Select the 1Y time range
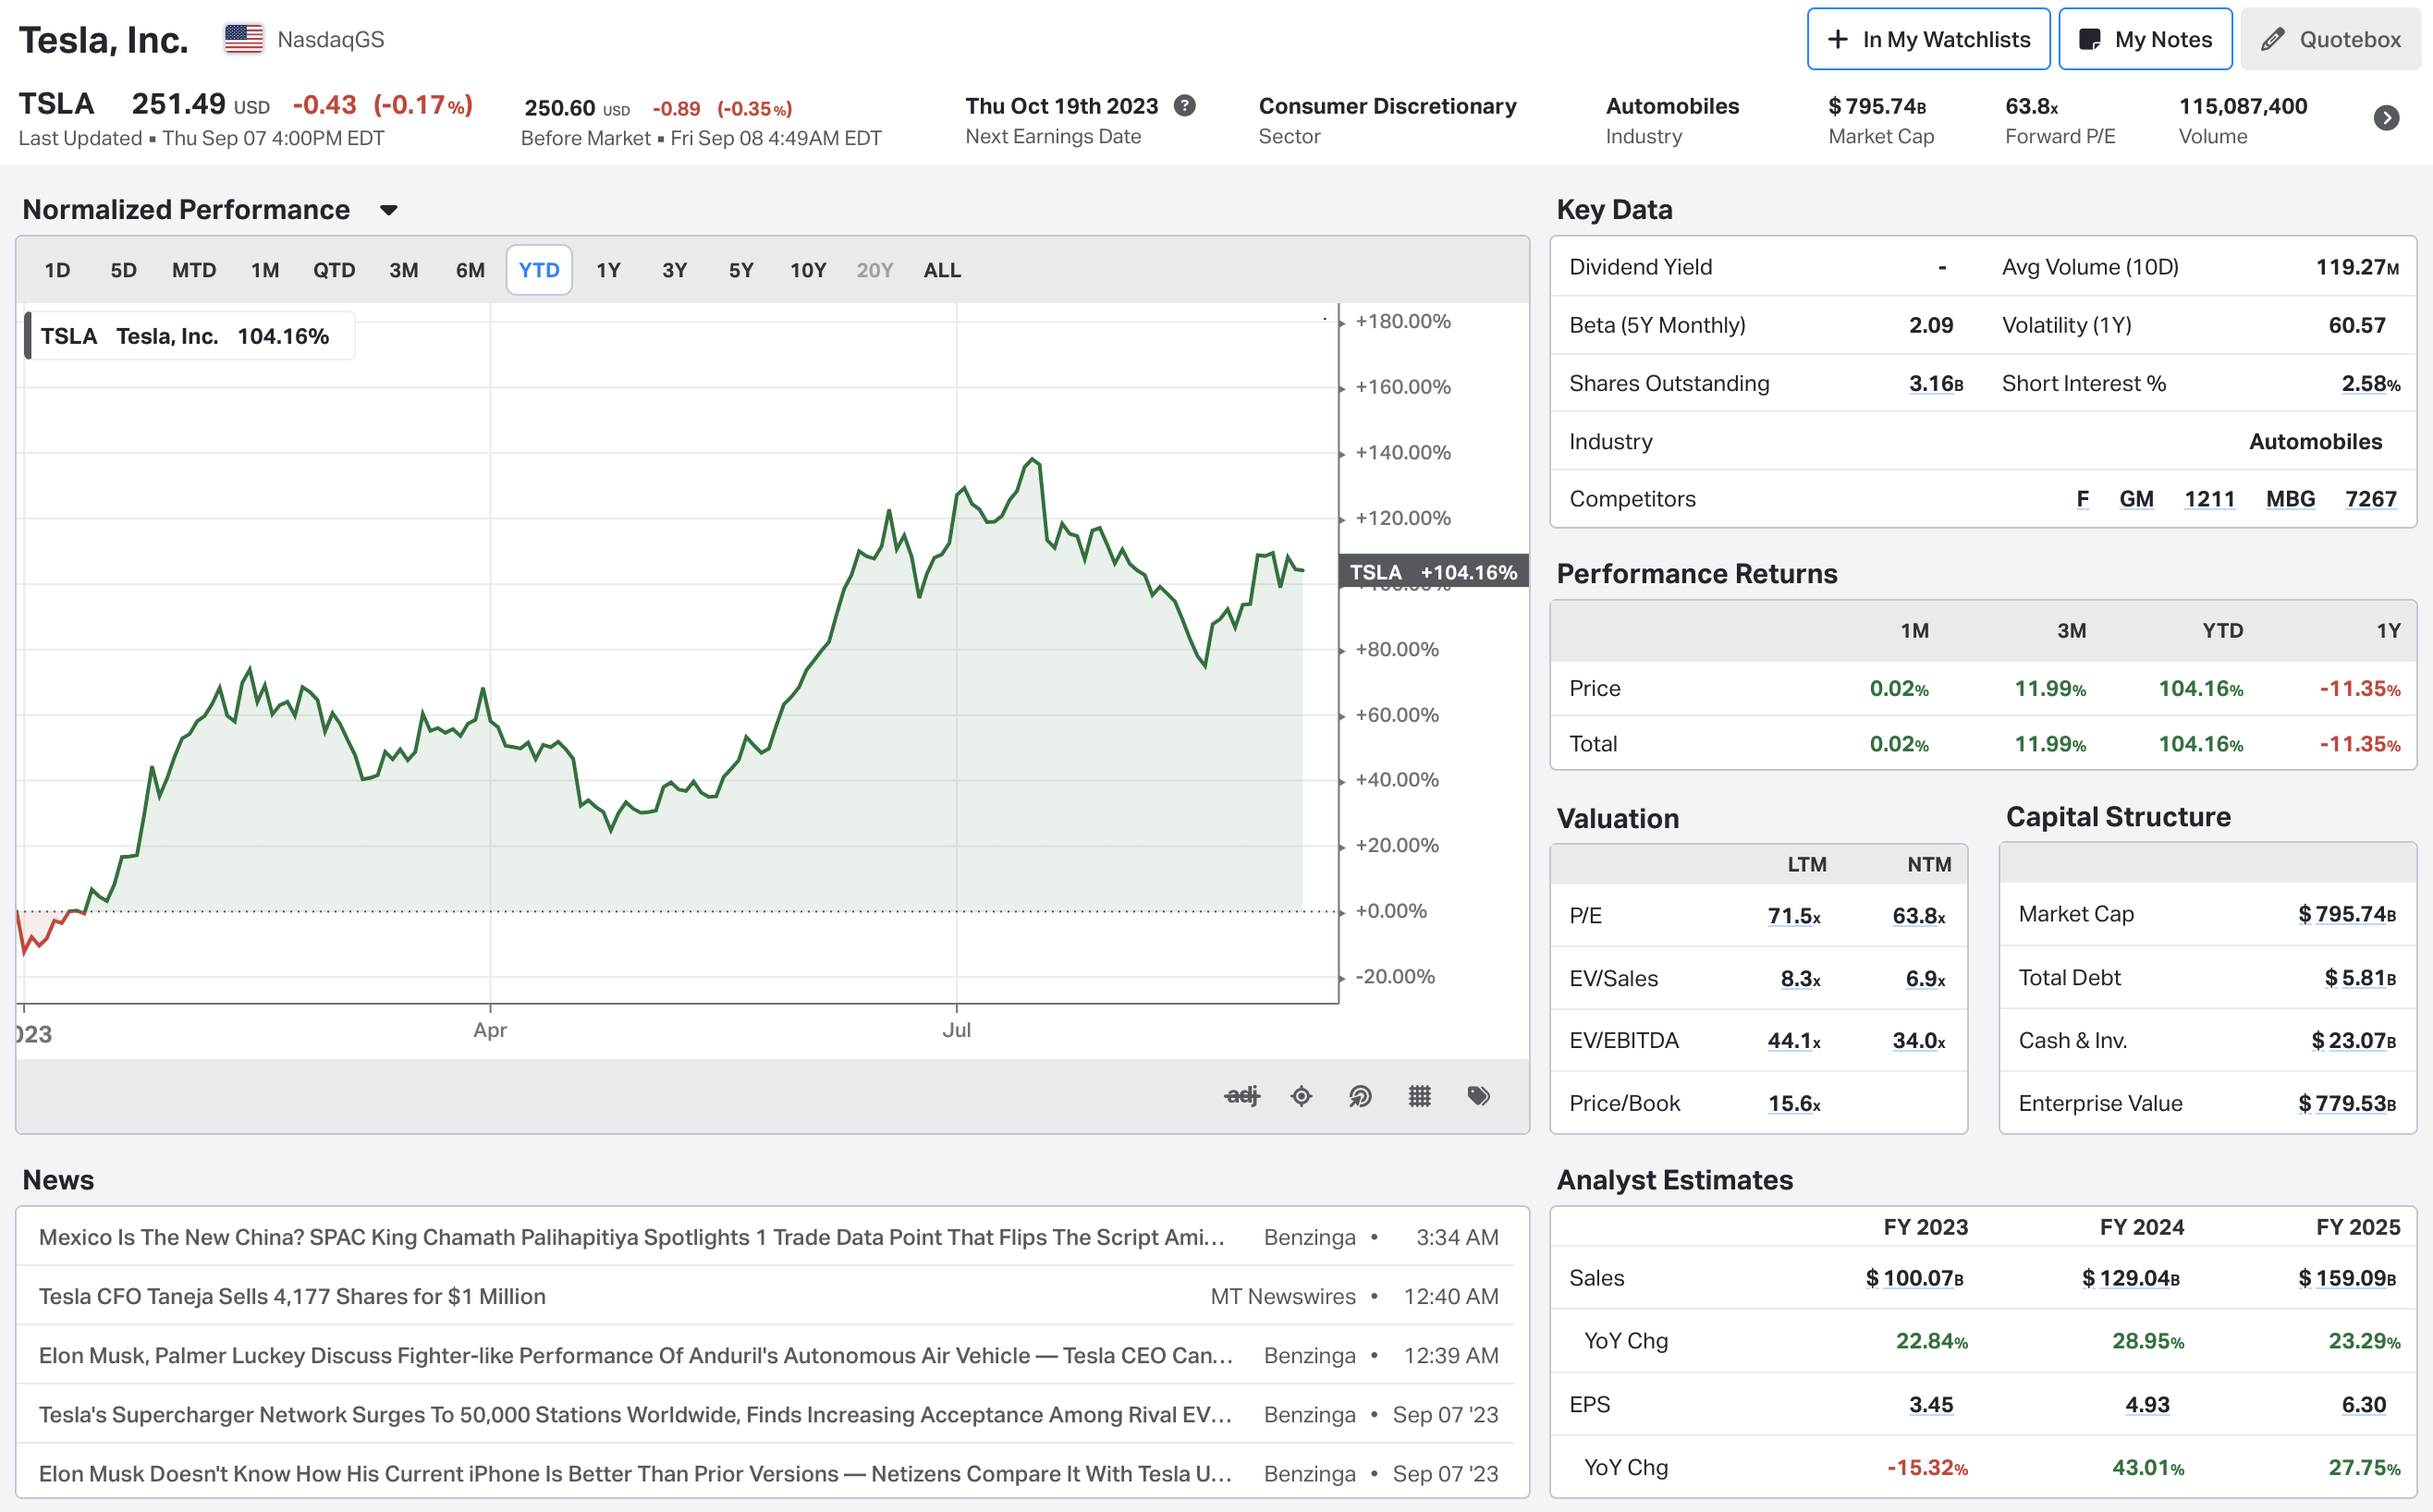This screenshot has height=1512, width=2433. 608,270
